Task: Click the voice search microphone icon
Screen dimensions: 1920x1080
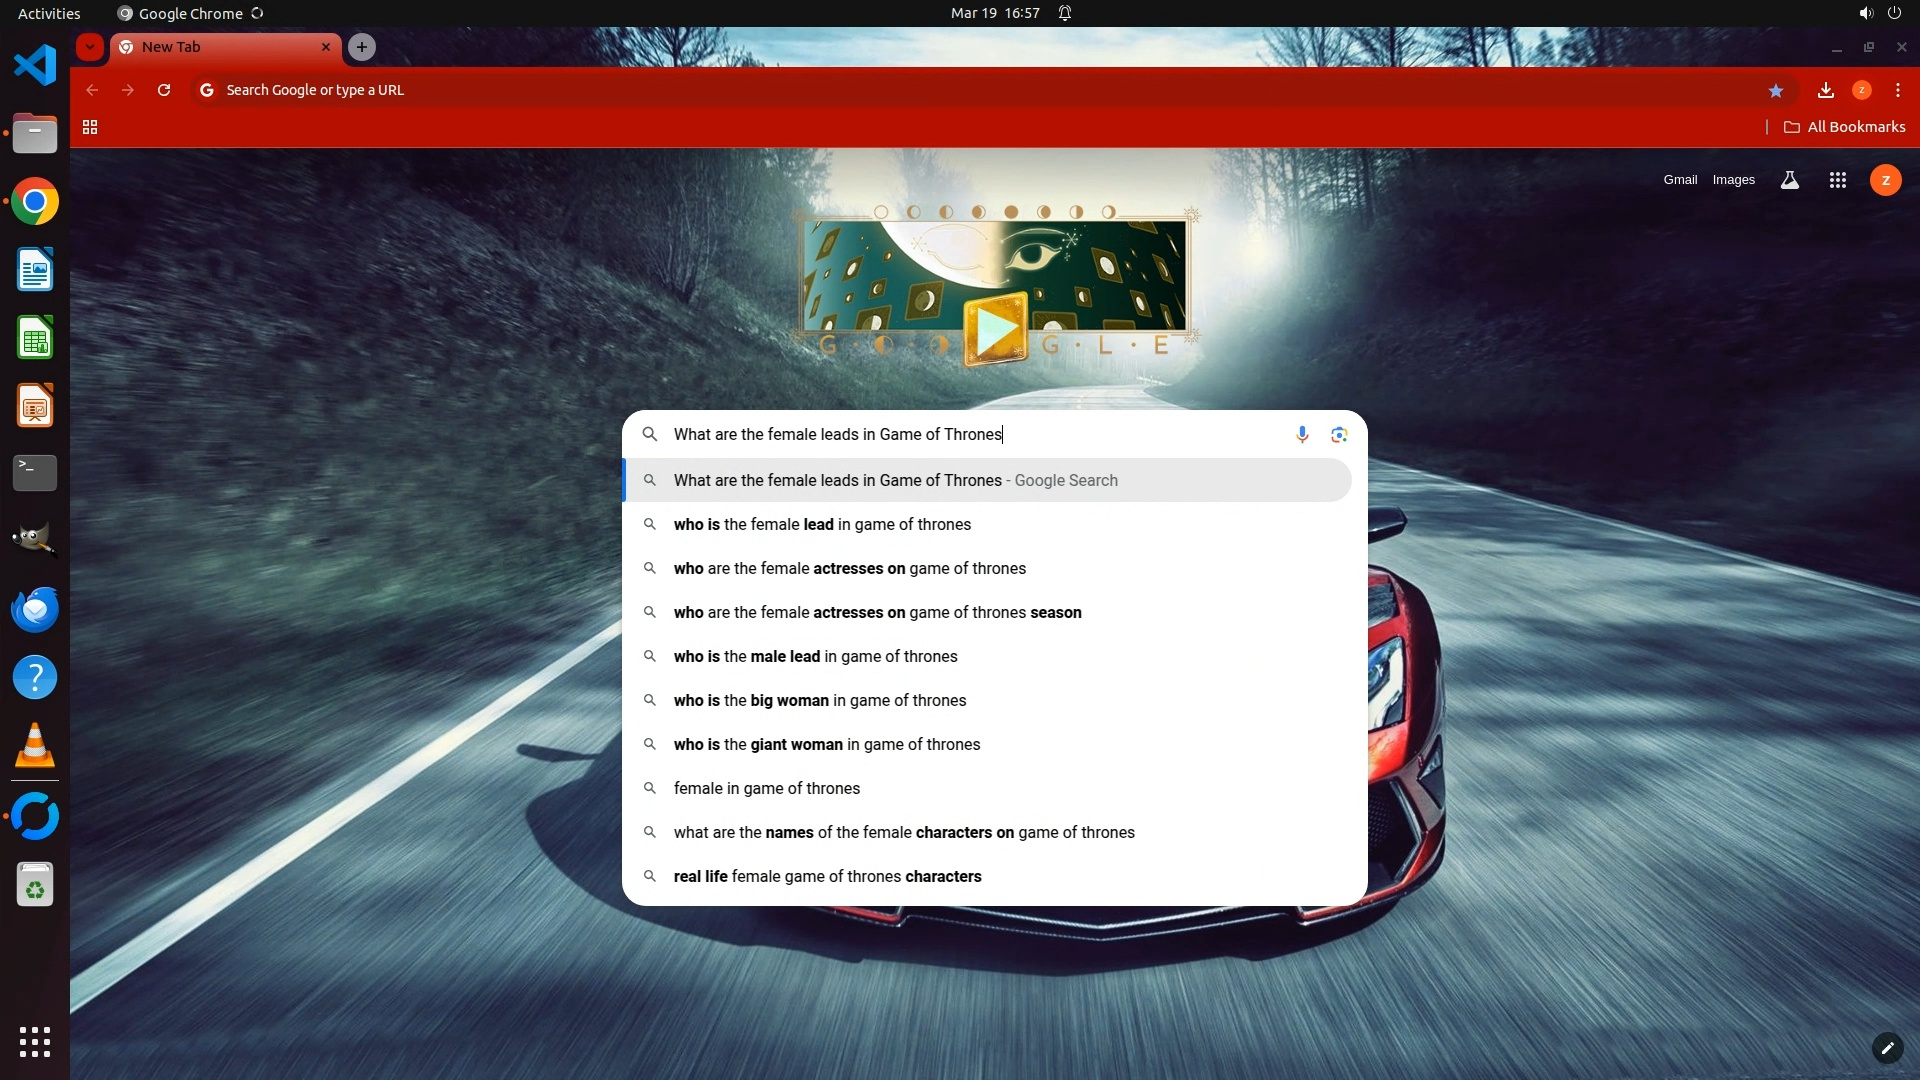Action: pyautogui.click(x=1302, y=434)
